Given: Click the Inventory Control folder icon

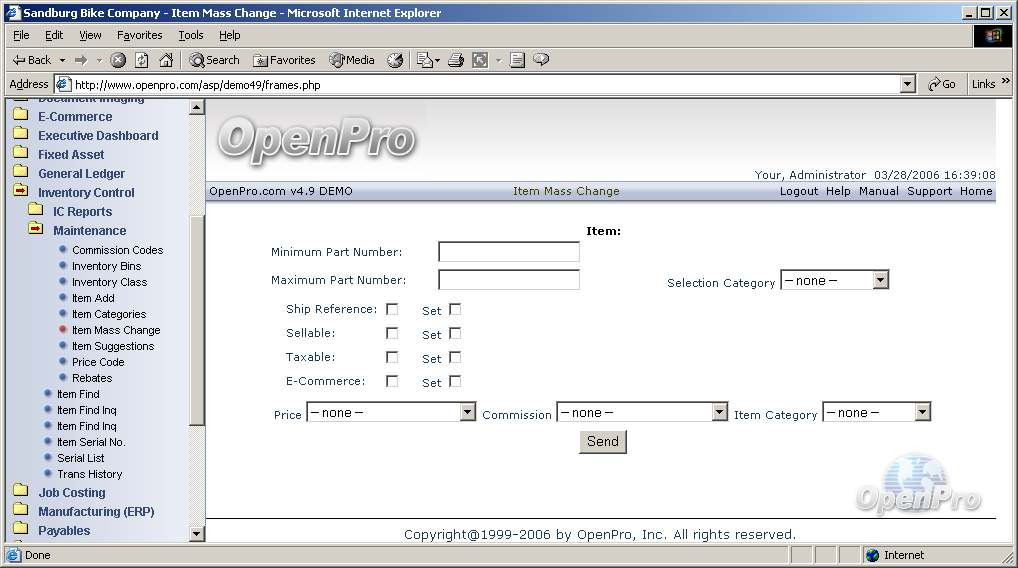Looking at the screenshot, I should click(x=20, y=192).
